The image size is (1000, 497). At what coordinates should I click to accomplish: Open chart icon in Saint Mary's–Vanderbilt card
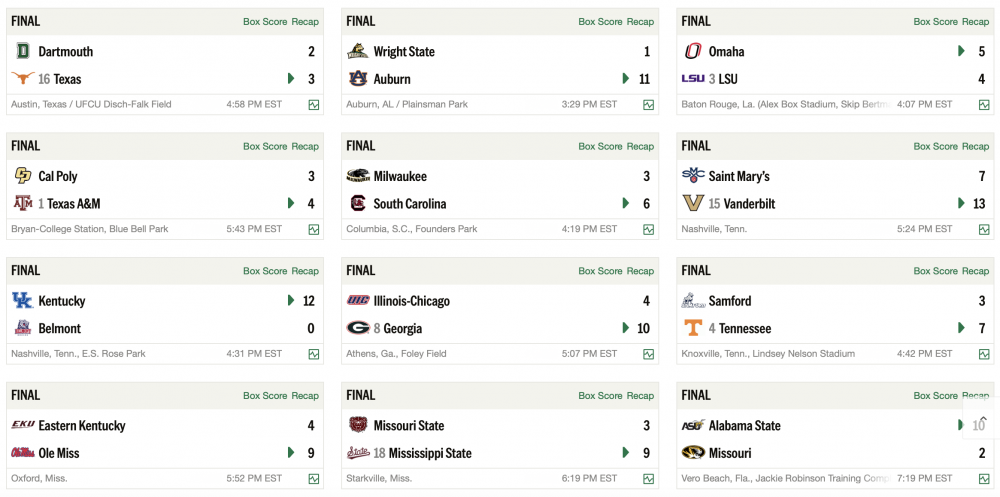pyautogui.click(x=984, y=229)
